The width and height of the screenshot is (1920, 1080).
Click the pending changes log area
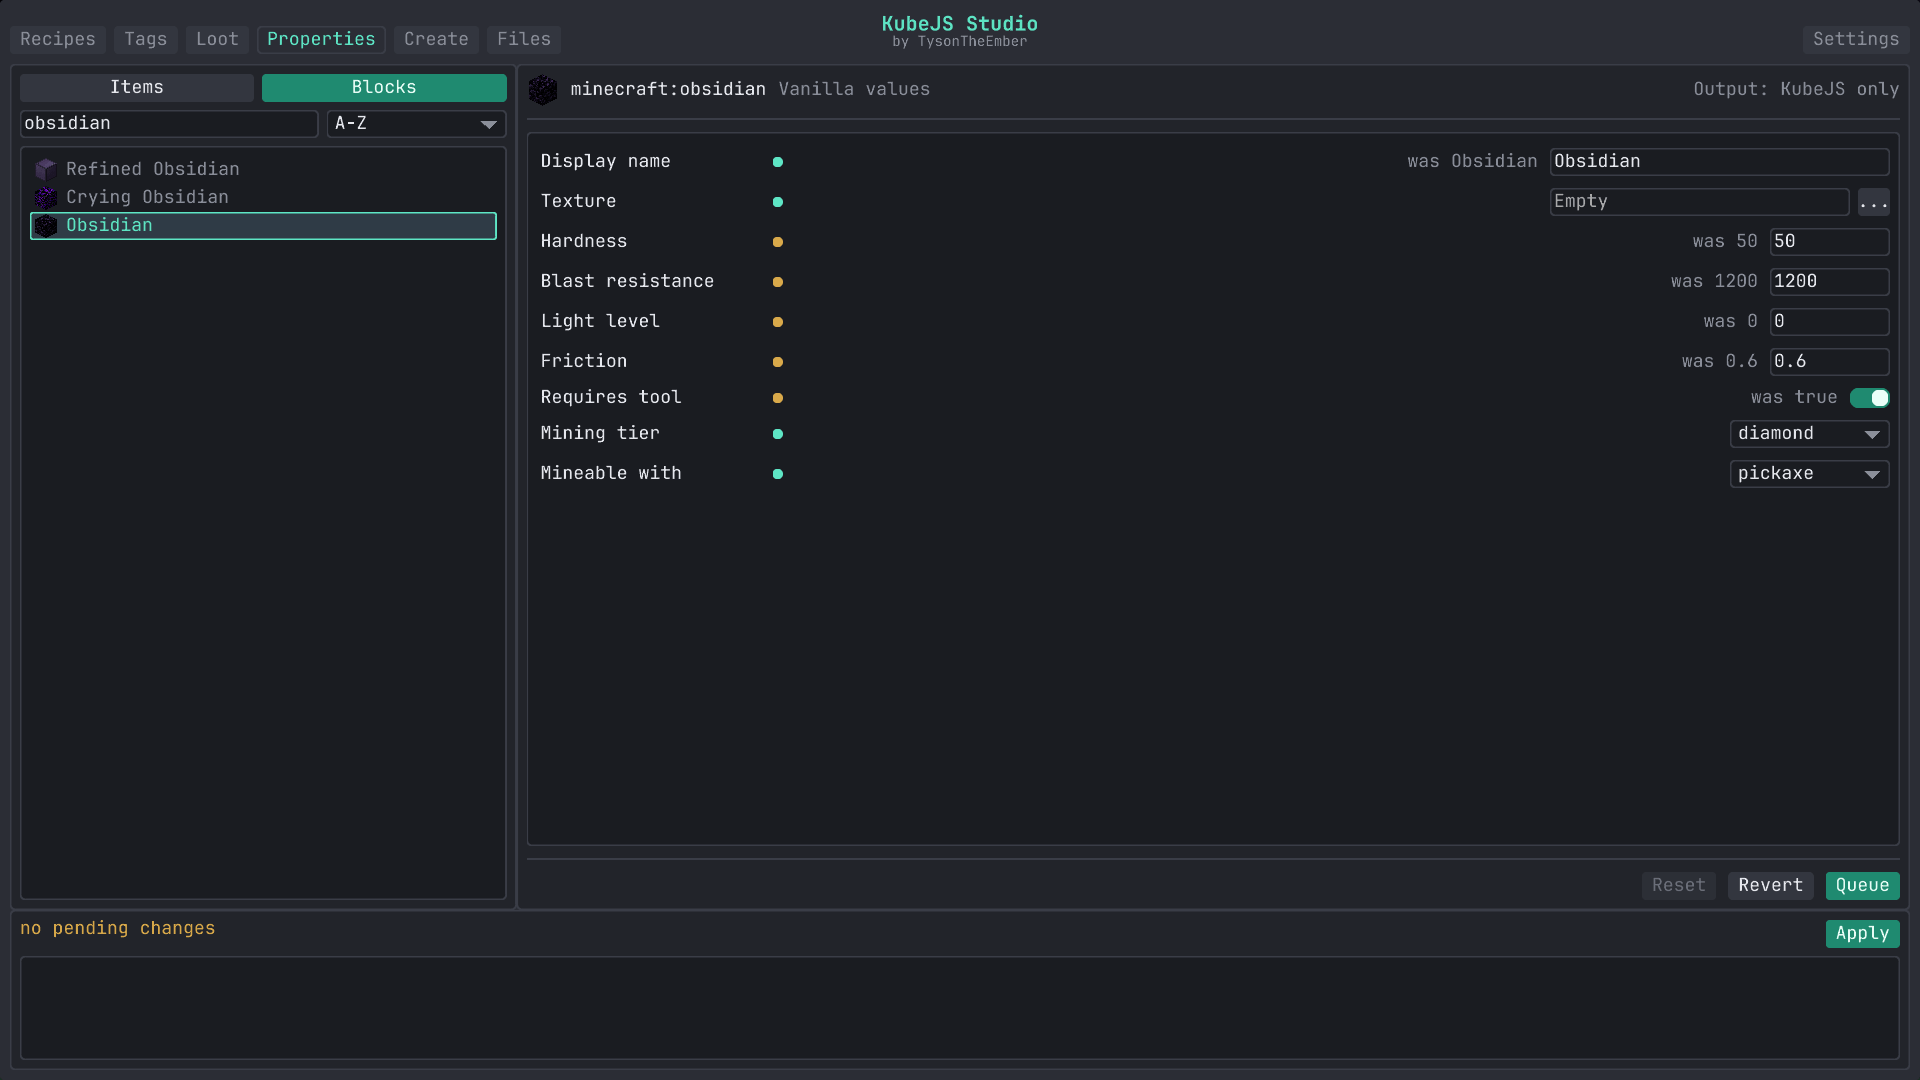tap(960, 1008)
